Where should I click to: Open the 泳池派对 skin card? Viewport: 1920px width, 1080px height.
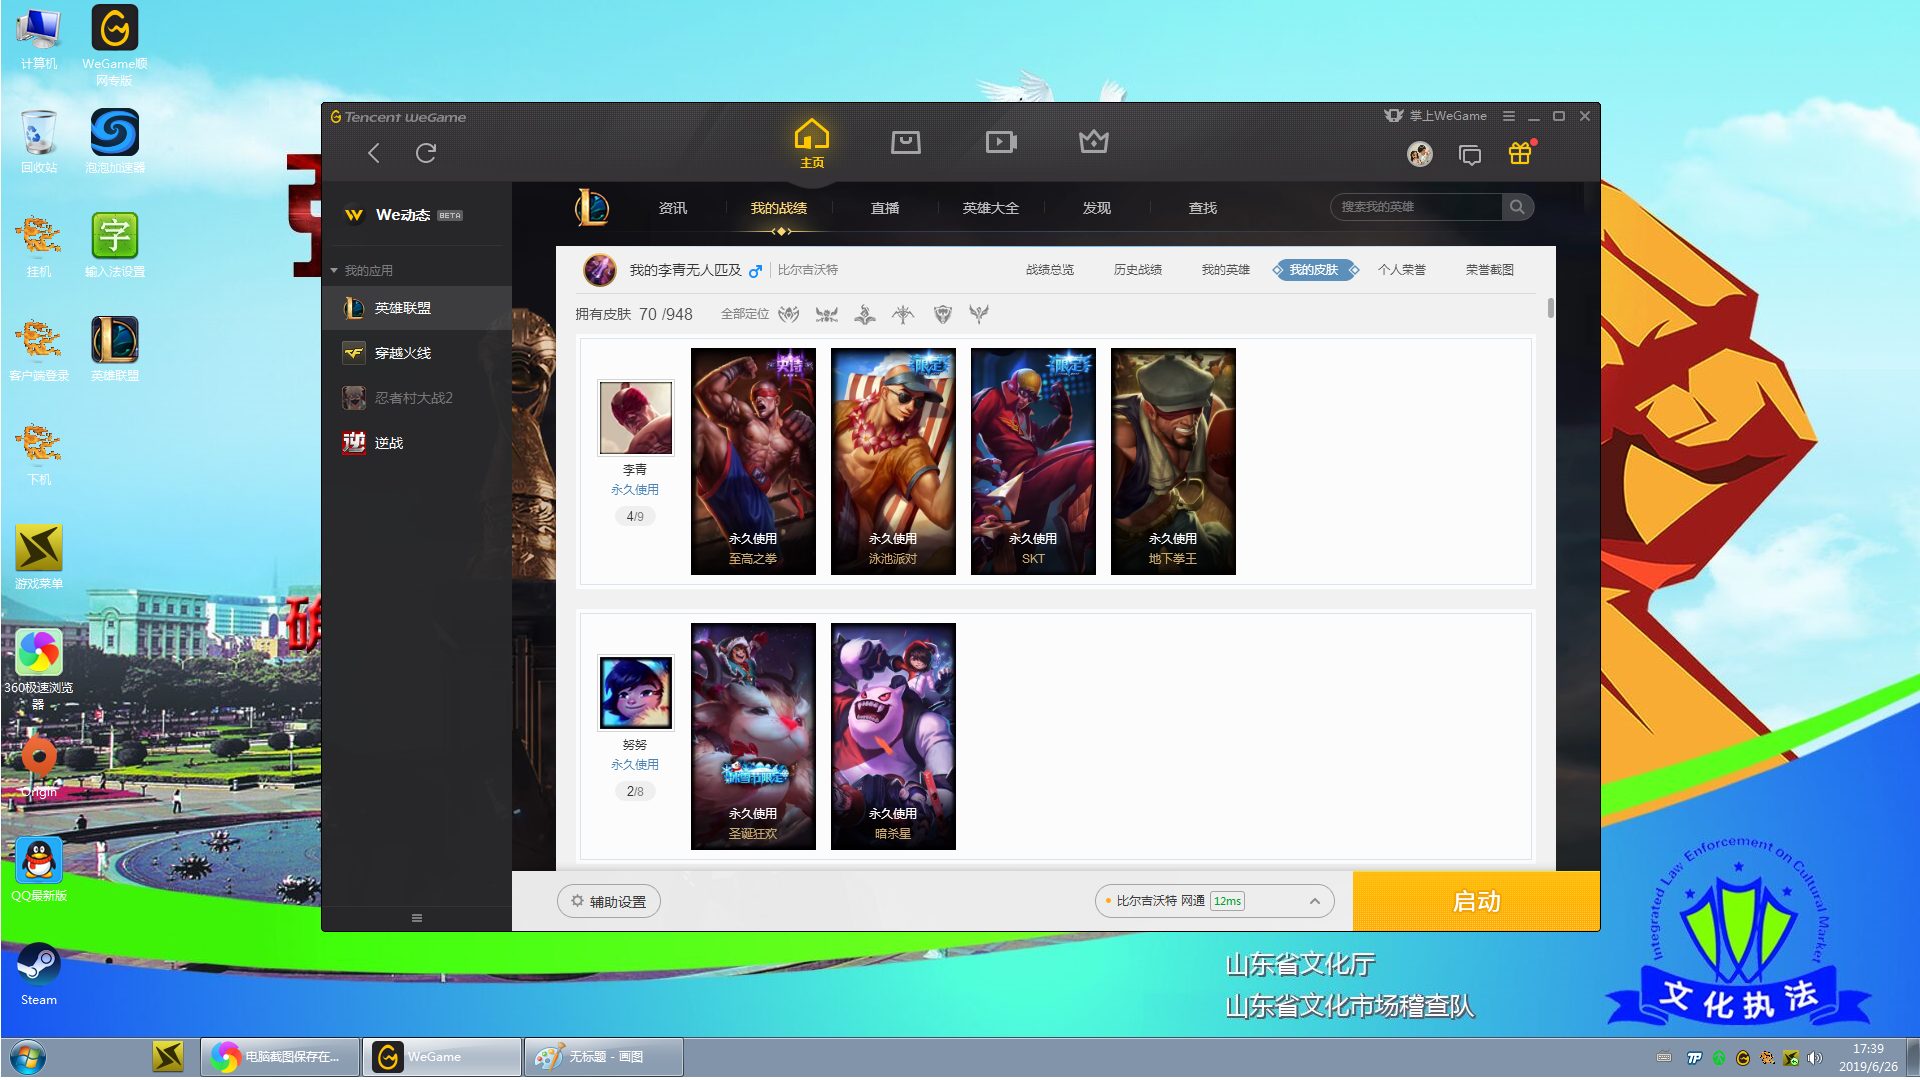(x=893, y=461)
